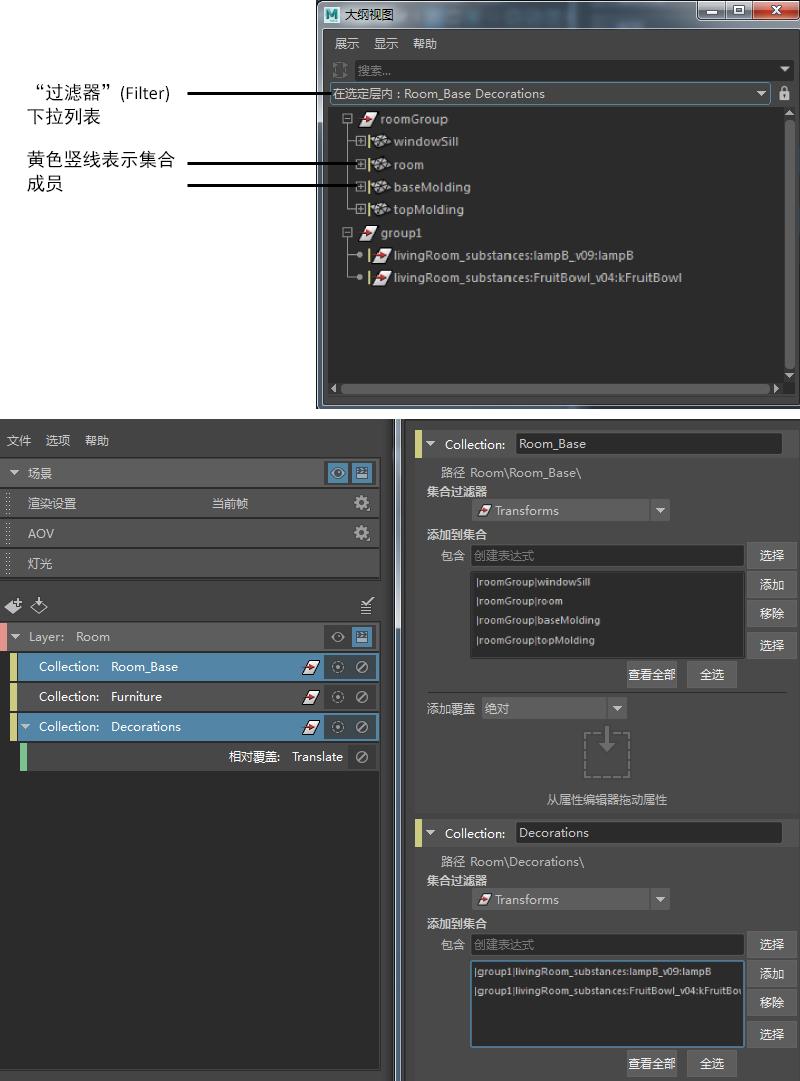Image resolution: width=800 pixels, height=1081 pixels.
Task: Click the transform filter icon on Decorations collection
Action: (311, 727)
